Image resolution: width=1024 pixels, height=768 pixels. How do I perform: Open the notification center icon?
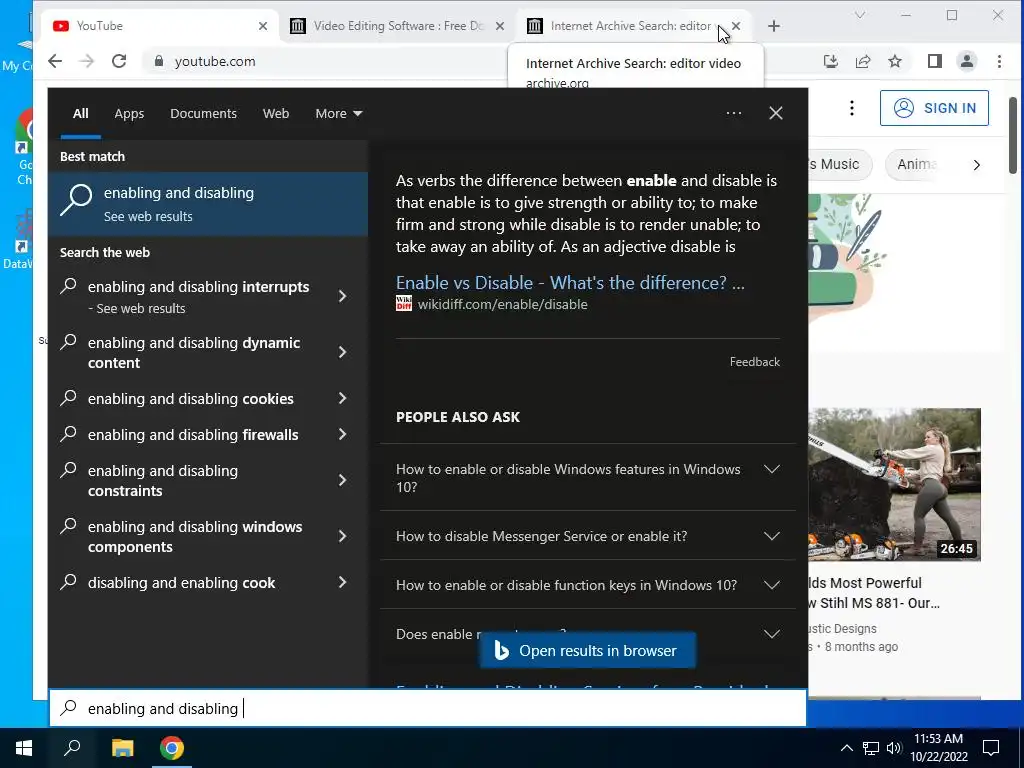point(991,748)
